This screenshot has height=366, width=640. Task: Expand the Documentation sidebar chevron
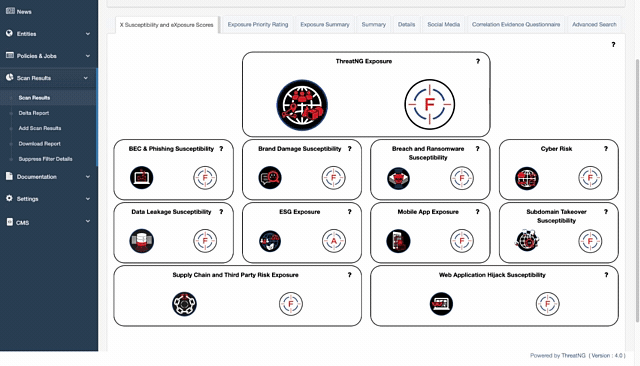tap(88, 177)
